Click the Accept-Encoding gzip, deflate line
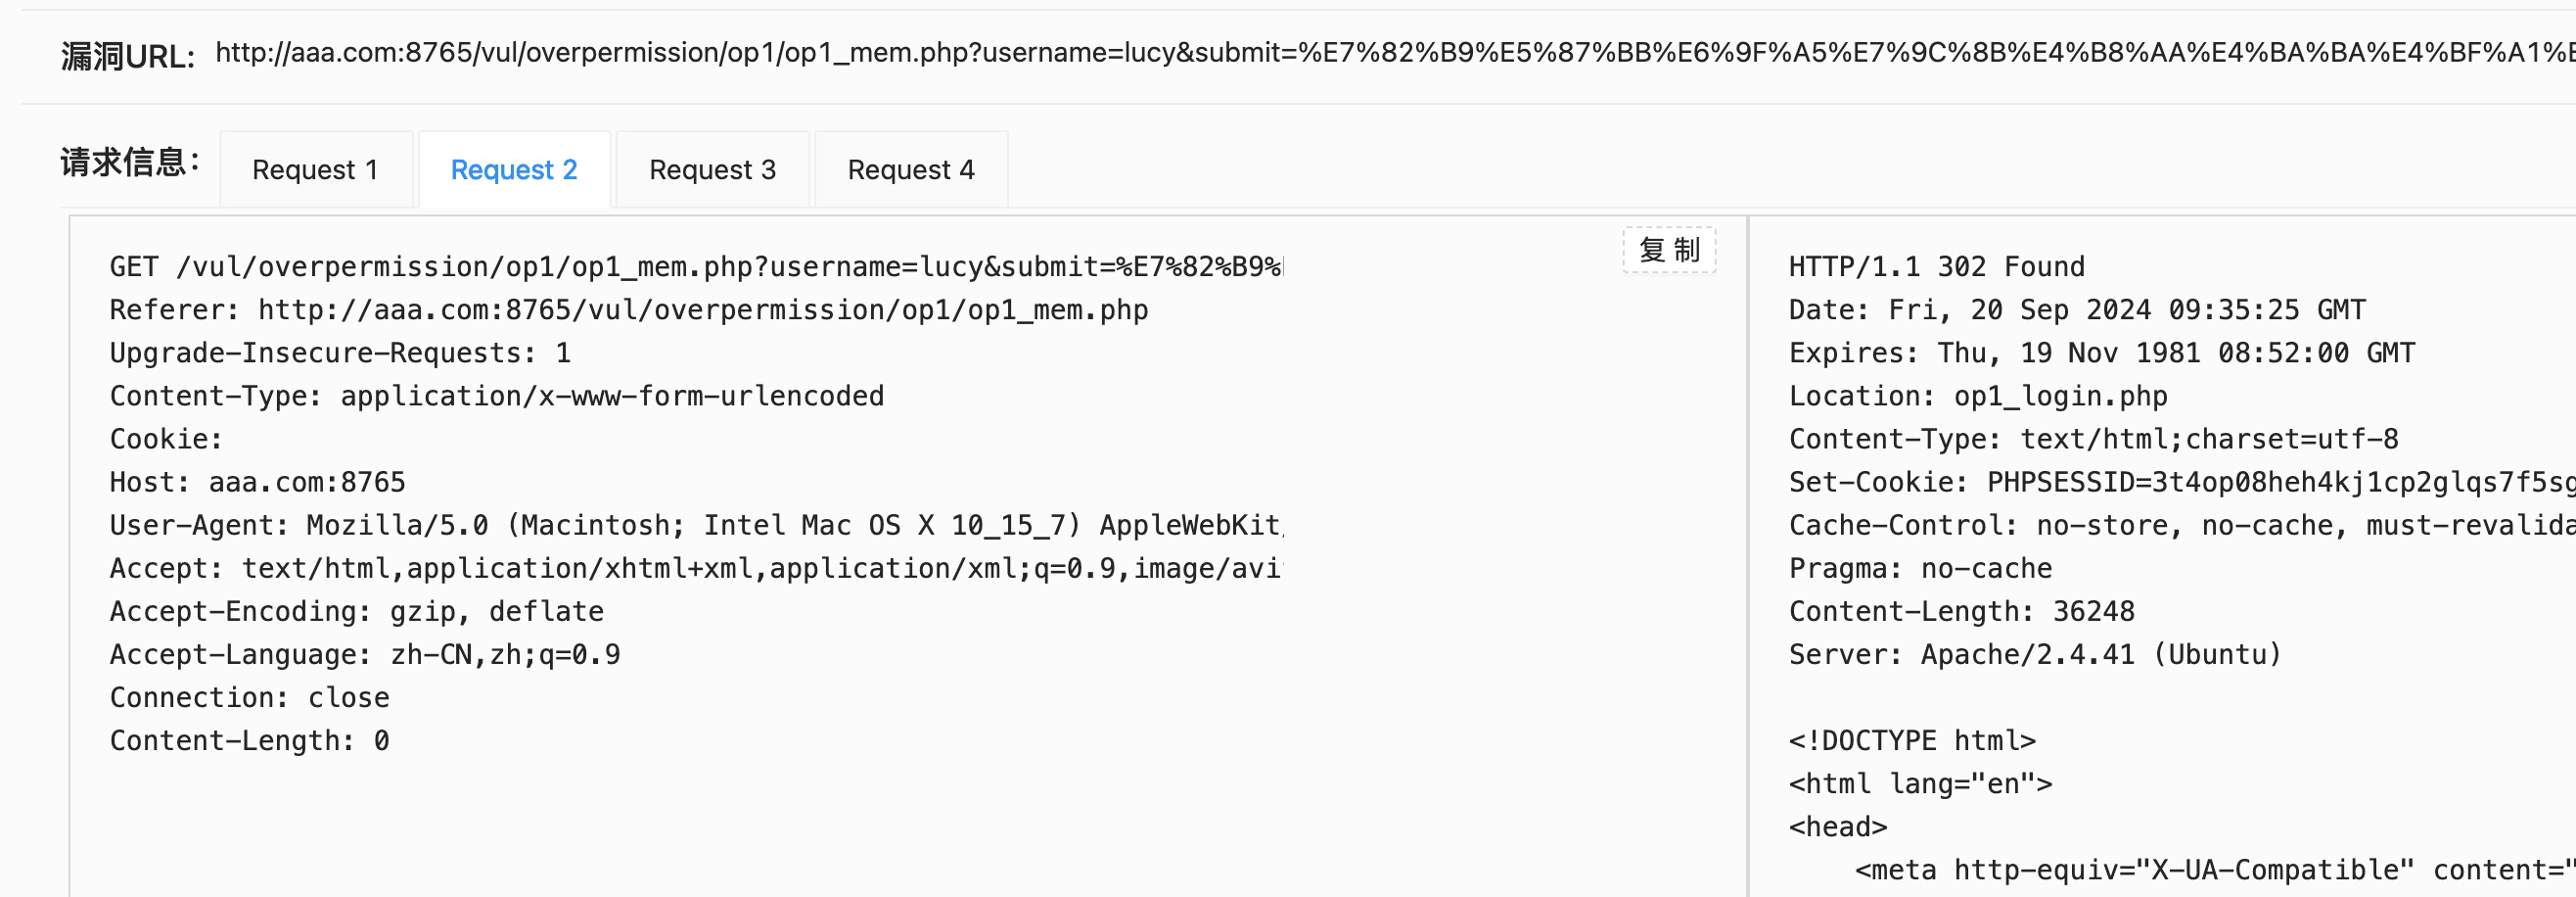This screenshot has height=897, width=2576. pos(356,611)
